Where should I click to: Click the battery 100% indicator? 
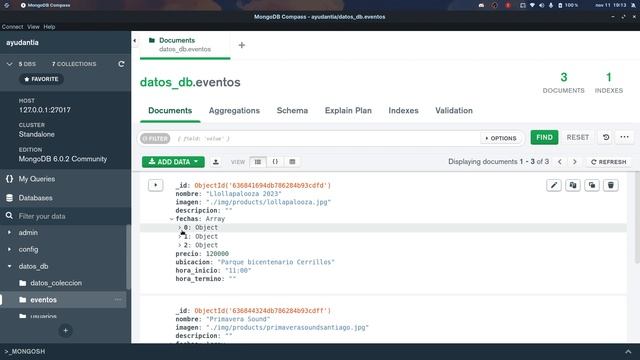568,5
